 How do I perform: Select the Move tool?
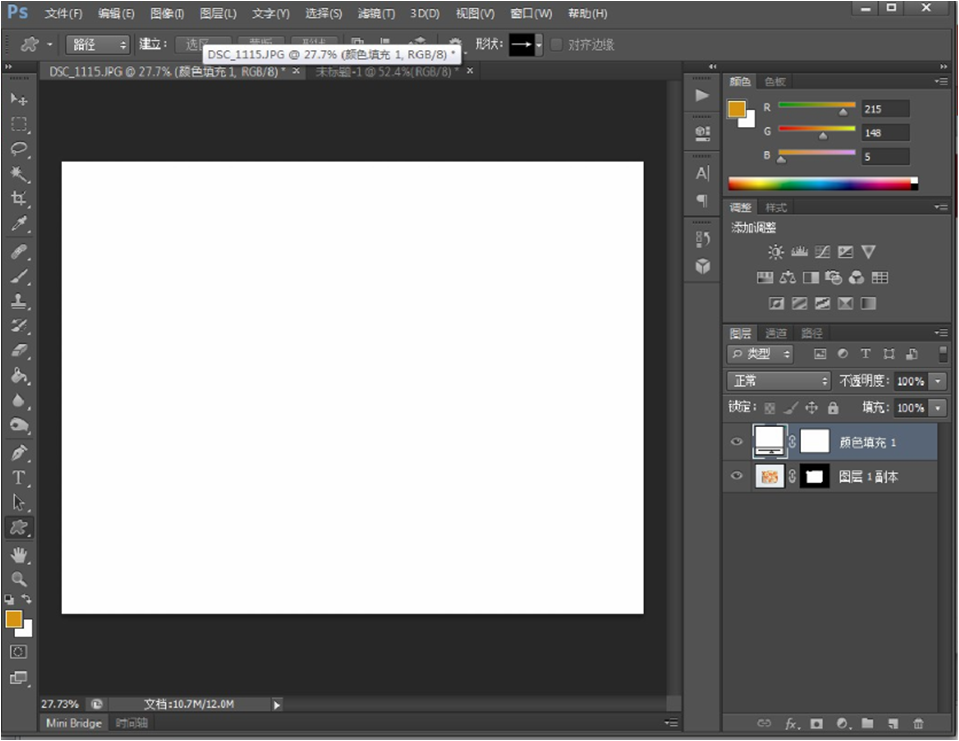pos(19,99)
